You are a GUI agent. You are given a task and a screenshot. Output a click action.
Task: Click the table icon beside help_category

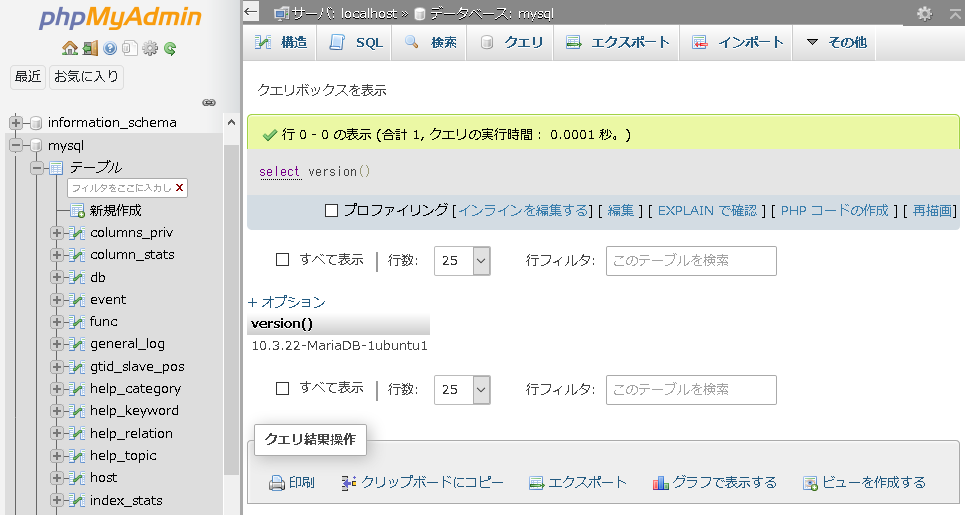coord(78,389)
